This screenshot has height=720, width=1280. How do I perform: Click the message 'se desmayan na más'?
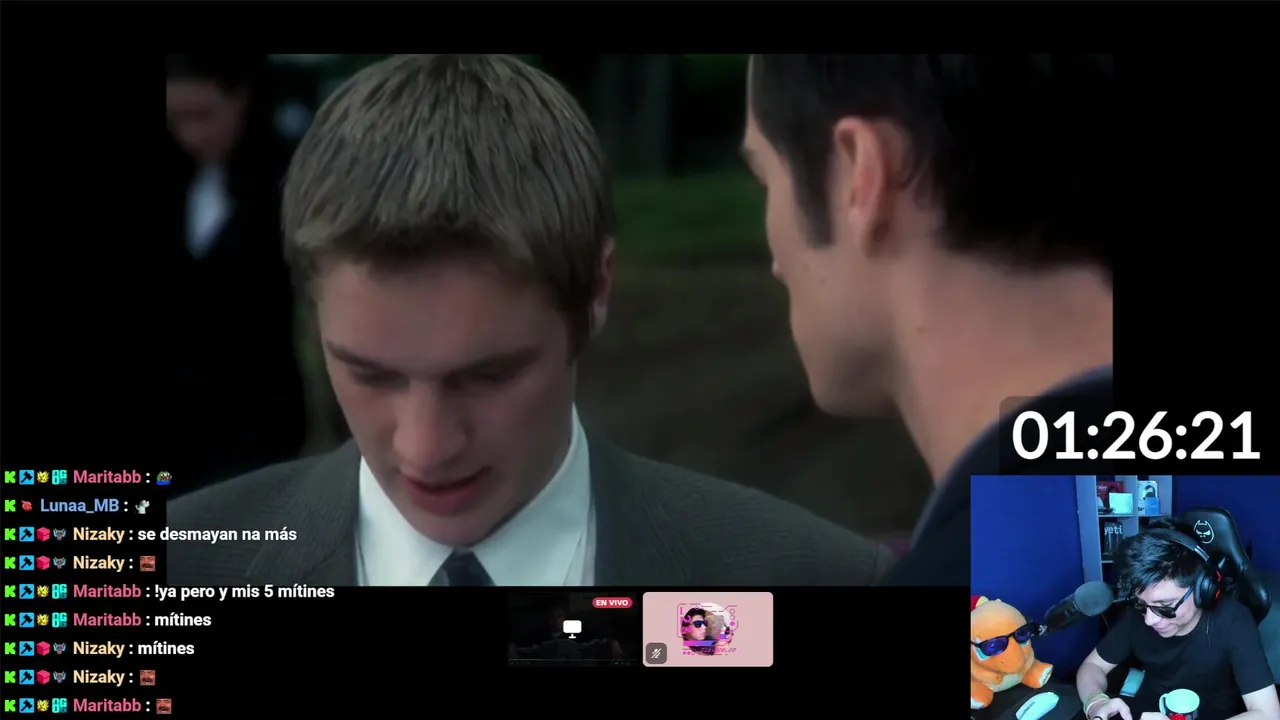pos(217,534)
